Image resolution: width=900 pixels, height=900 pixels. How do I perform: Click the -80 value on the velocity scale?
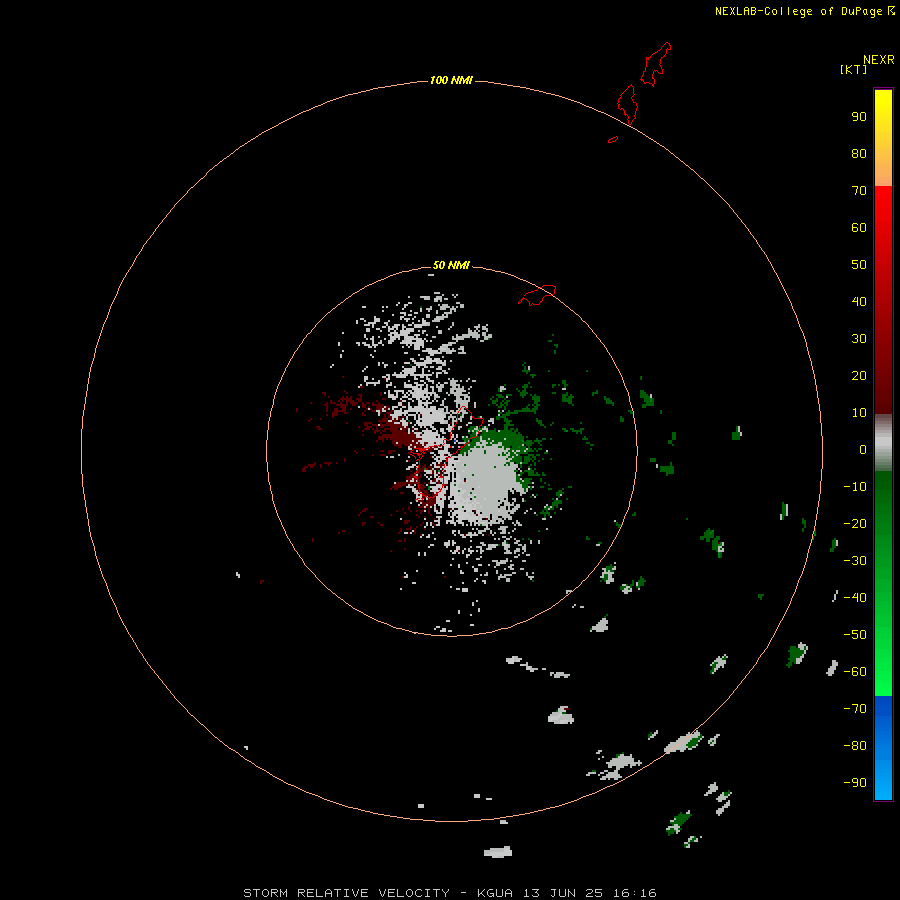coord(855,746)
